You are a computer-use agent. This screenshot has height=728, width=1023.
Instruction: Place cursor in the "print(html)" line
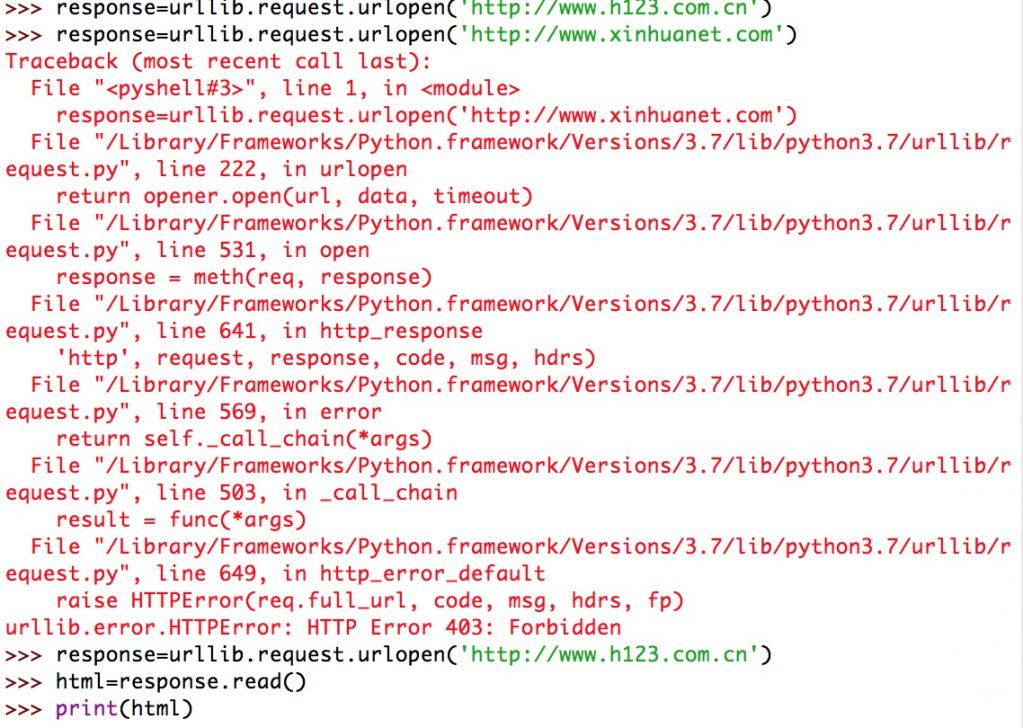pyautogui.click(x=123, y=709)
